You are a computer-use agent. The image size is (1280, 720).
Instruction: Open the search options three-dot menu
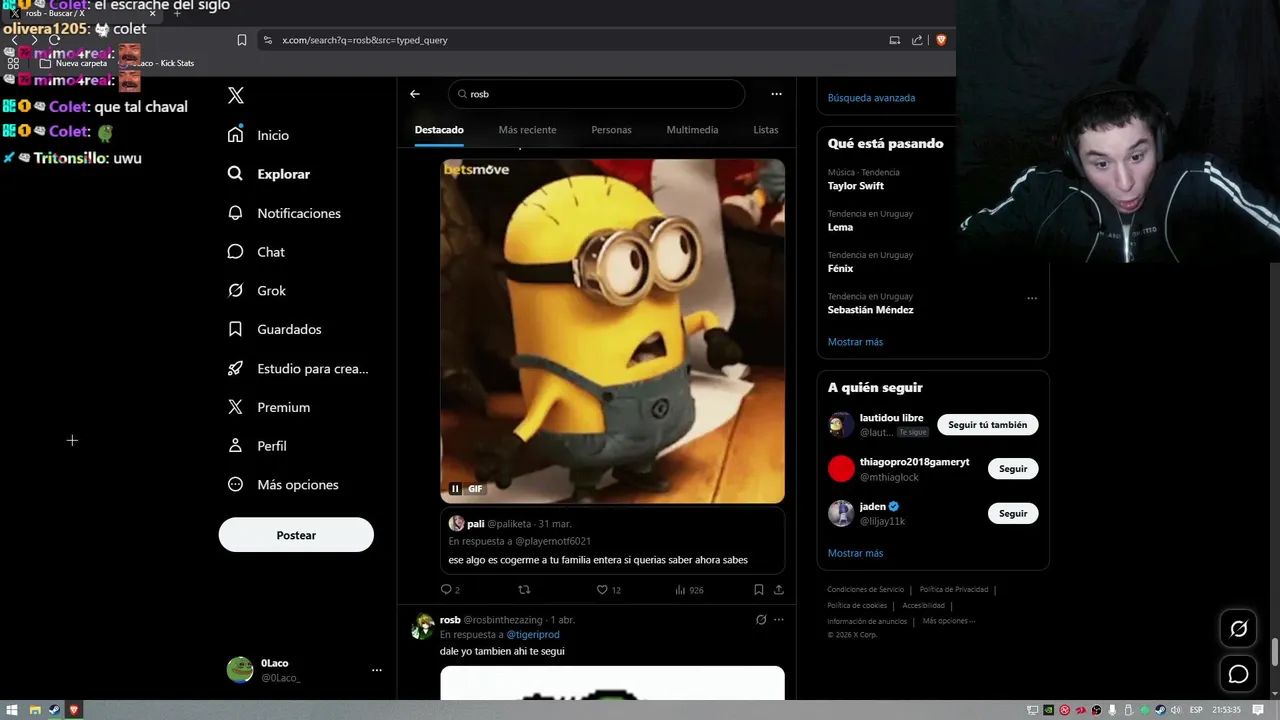click(x=776, y=94)
